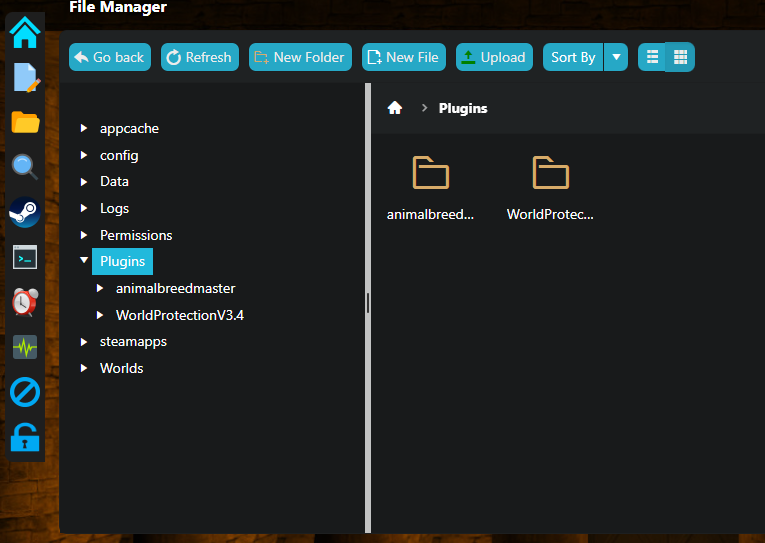765x543 pixels.
Task: Click the blue unlocked padlock icon
Action: [x=24, y=437]
